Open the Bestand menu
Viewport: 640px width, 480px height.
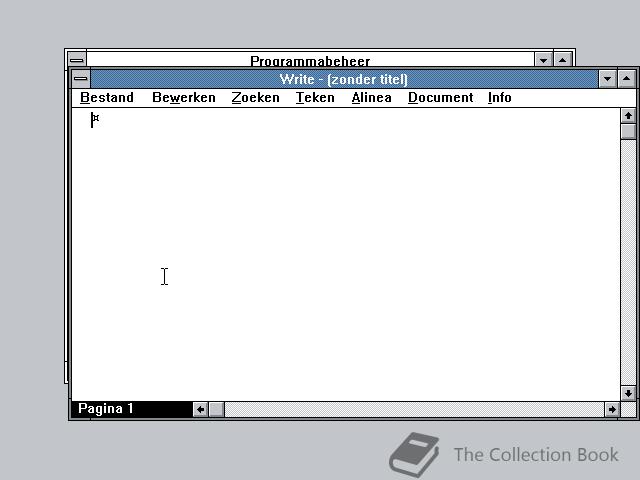(107, 98)
